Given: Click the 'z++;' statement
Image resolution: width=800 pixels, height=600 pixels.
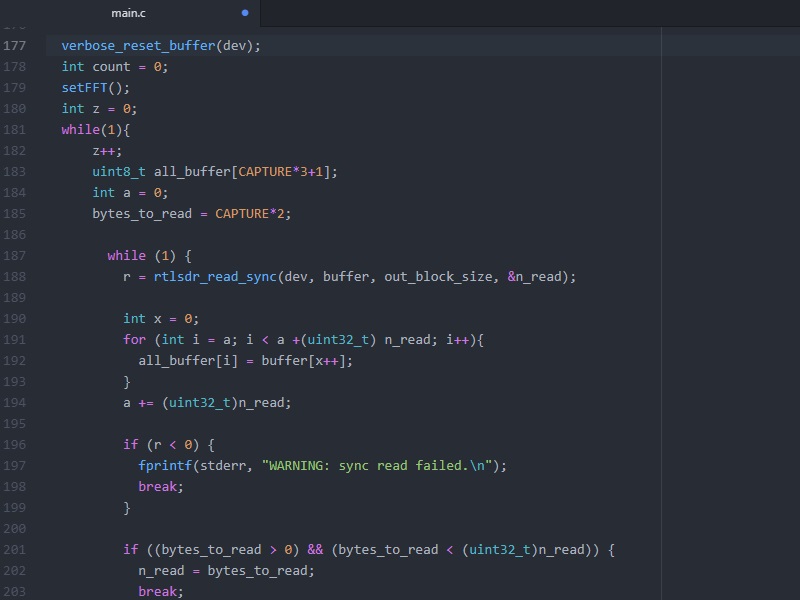Looking at the screenshot, I should (107, 151).
